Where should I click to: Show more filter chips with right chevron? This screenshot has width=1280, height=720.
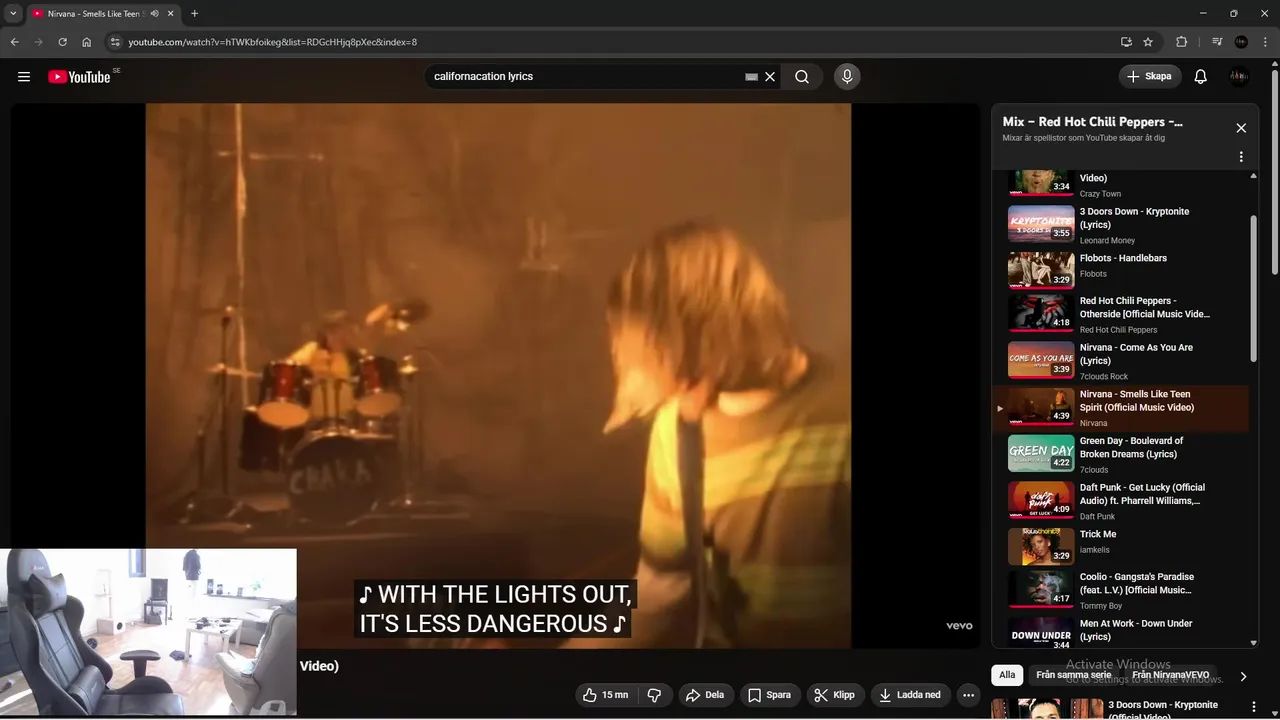[1243, 676]
